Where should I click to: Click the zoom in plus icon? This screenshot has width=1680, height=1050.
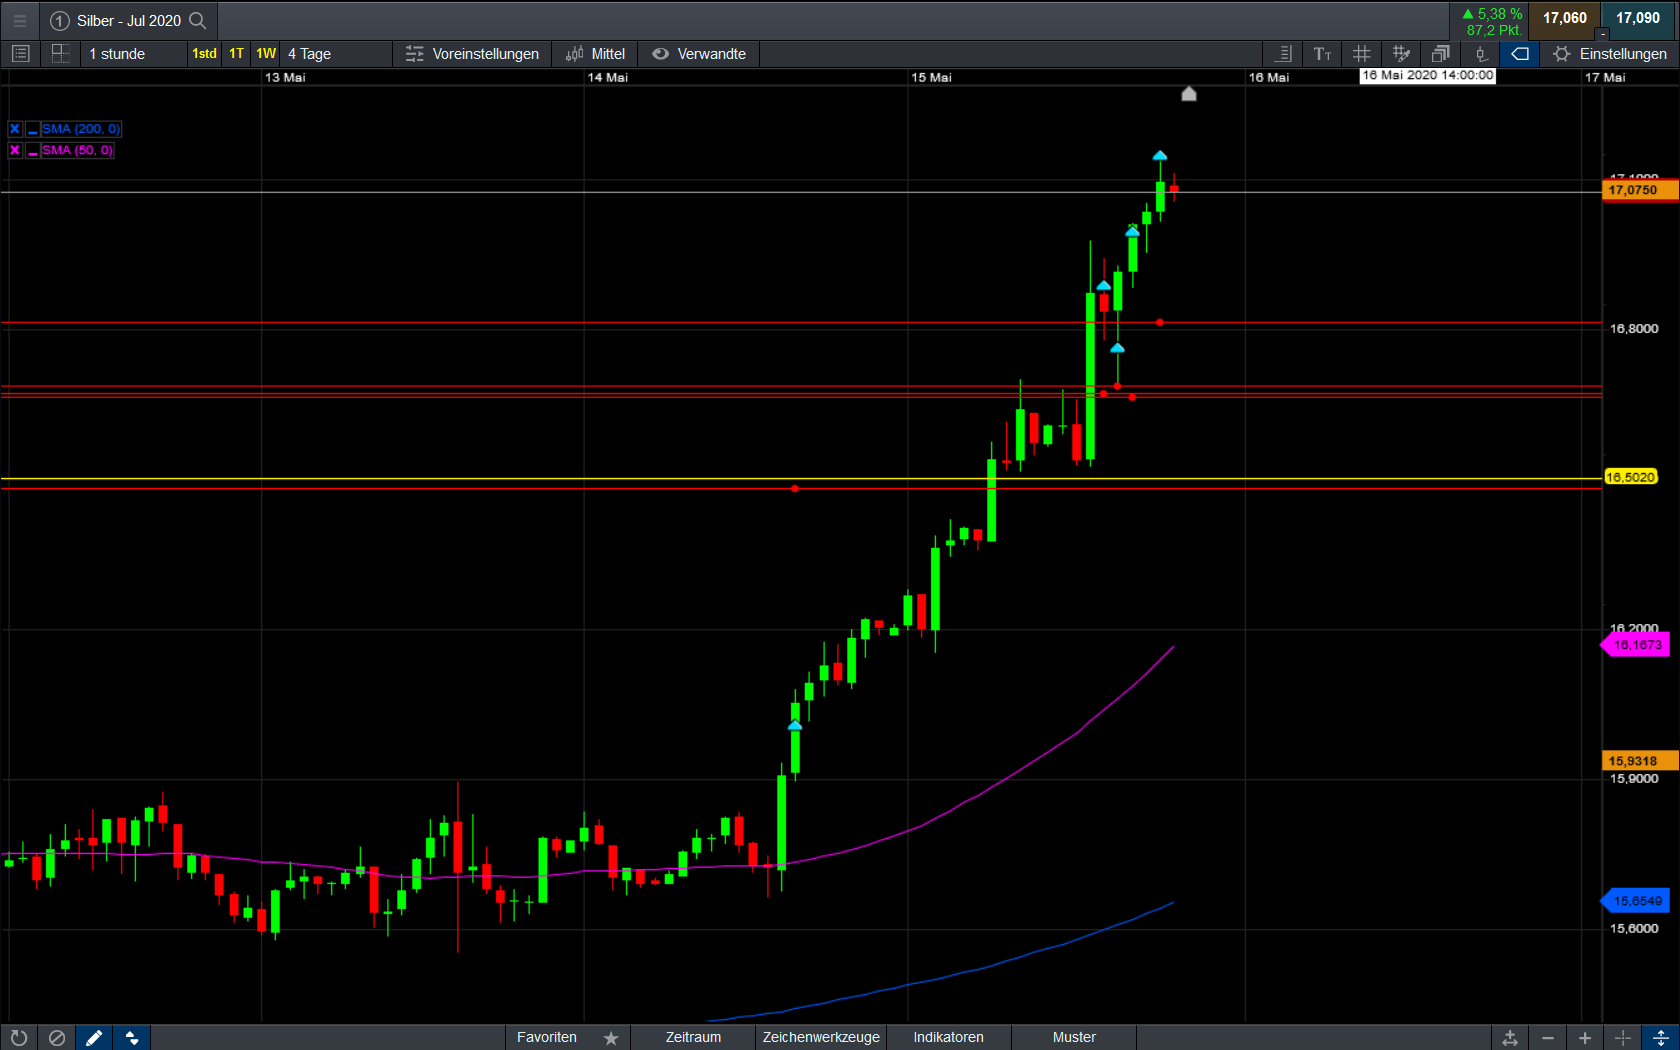click(x=1585, y=1038)
